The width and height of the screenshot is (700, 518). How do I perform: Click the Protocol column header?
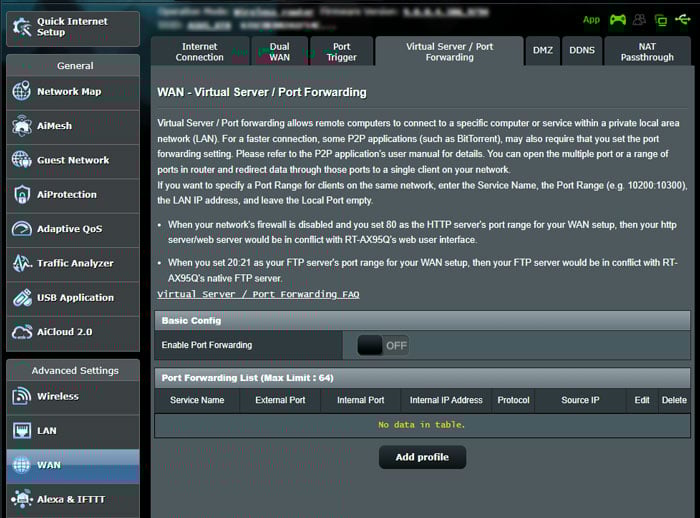(513, 400)
